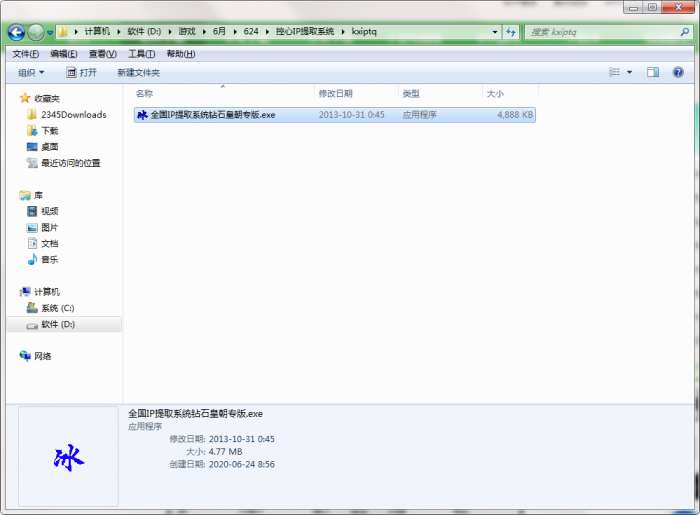The width and height of the screenshot is (700, 515).
Task: Select 计算机 in the address breadcrumb
Action: click(97, 32)
